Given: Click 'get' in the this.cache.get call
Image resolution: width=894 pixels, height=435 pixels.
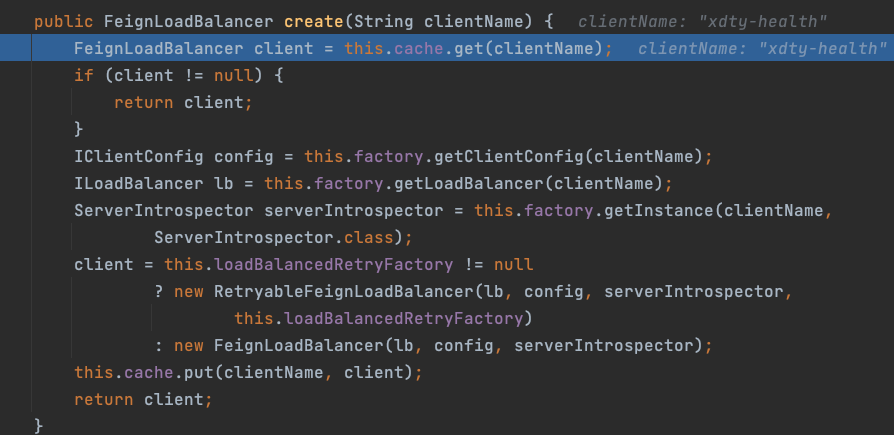Looking at the screenshot, I should pyautogui.click(x=469, y=49).
